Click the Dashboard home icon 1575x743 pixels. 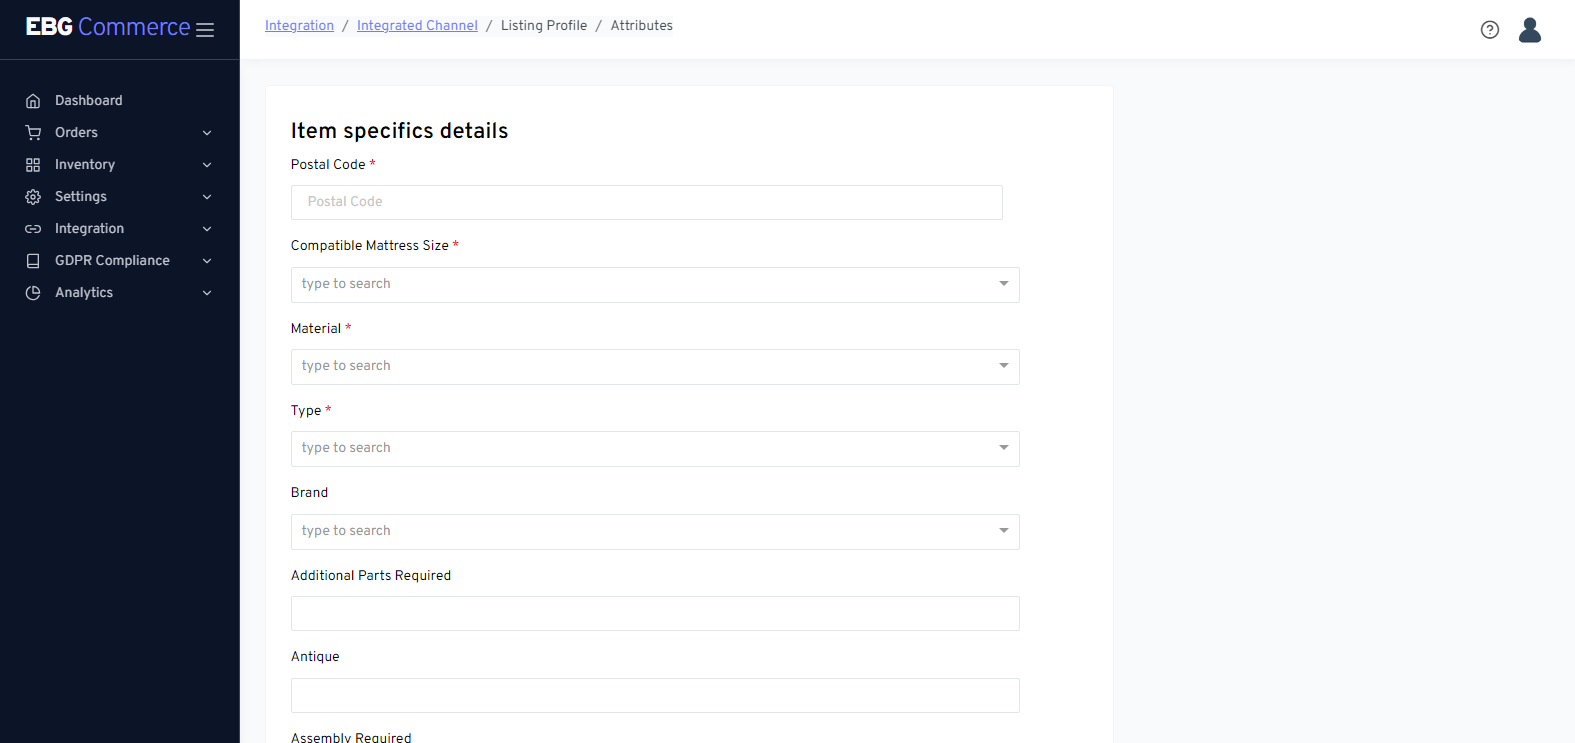click(33, 101)
